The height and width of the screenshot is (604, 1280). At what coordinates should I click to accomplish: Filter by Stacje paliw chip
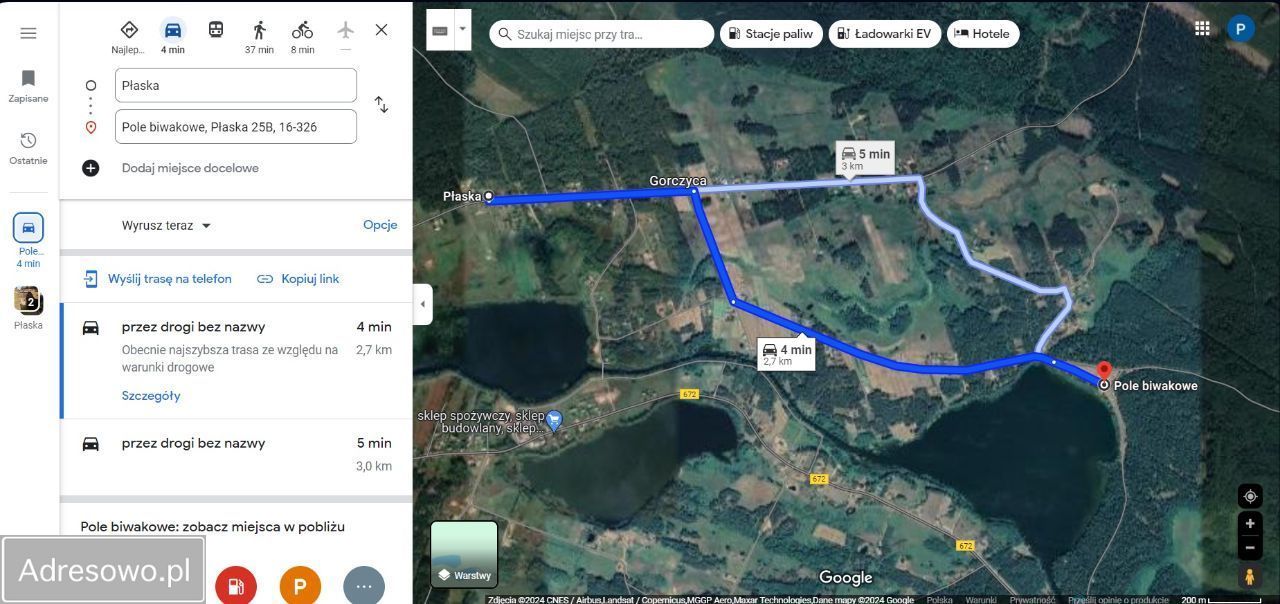click(771, 33)
